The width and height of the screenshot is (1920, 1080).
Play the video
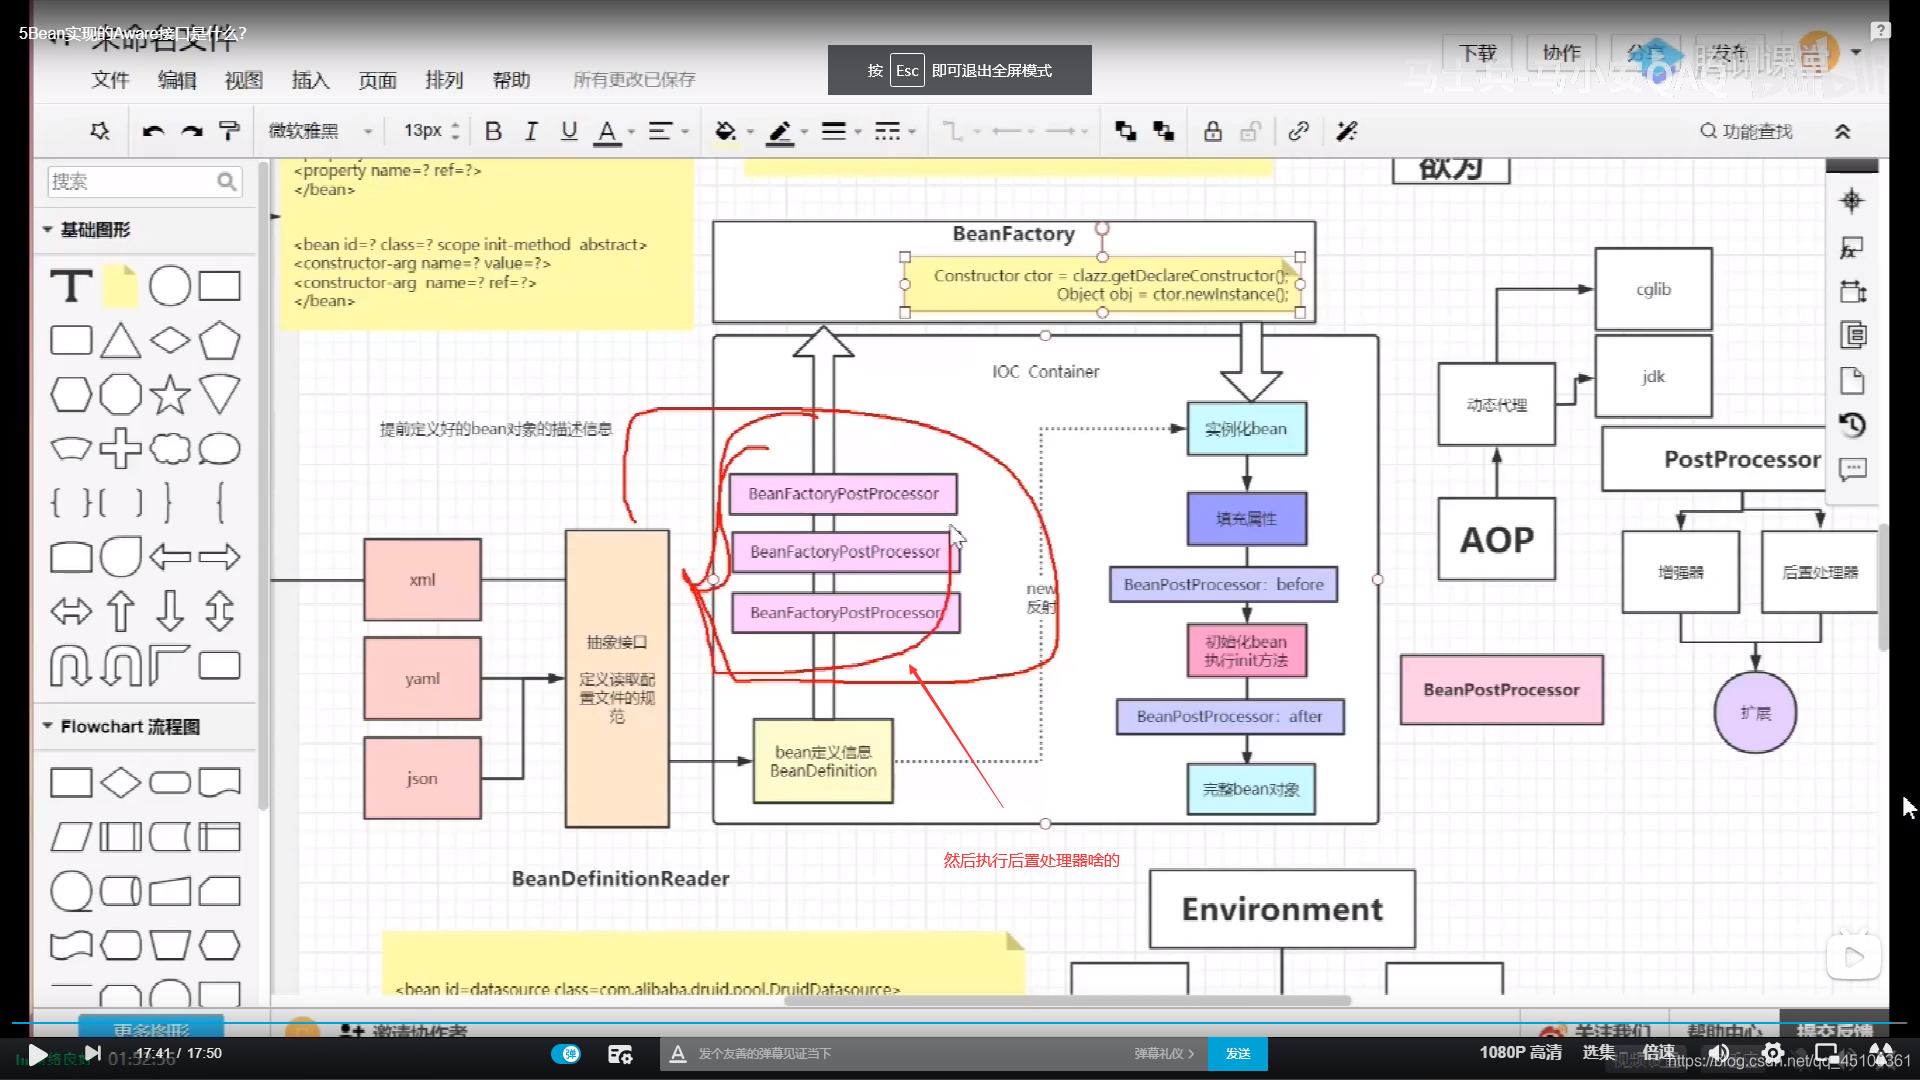click(37, 1054)
